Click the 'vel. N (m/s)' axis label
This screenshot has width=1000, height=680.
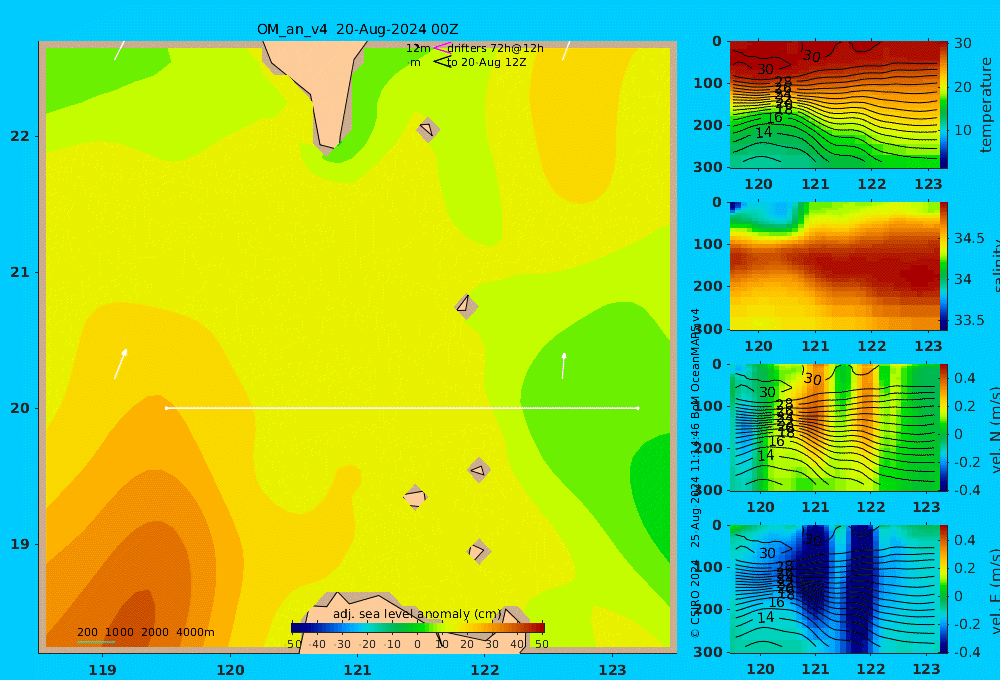coord(994,429)
